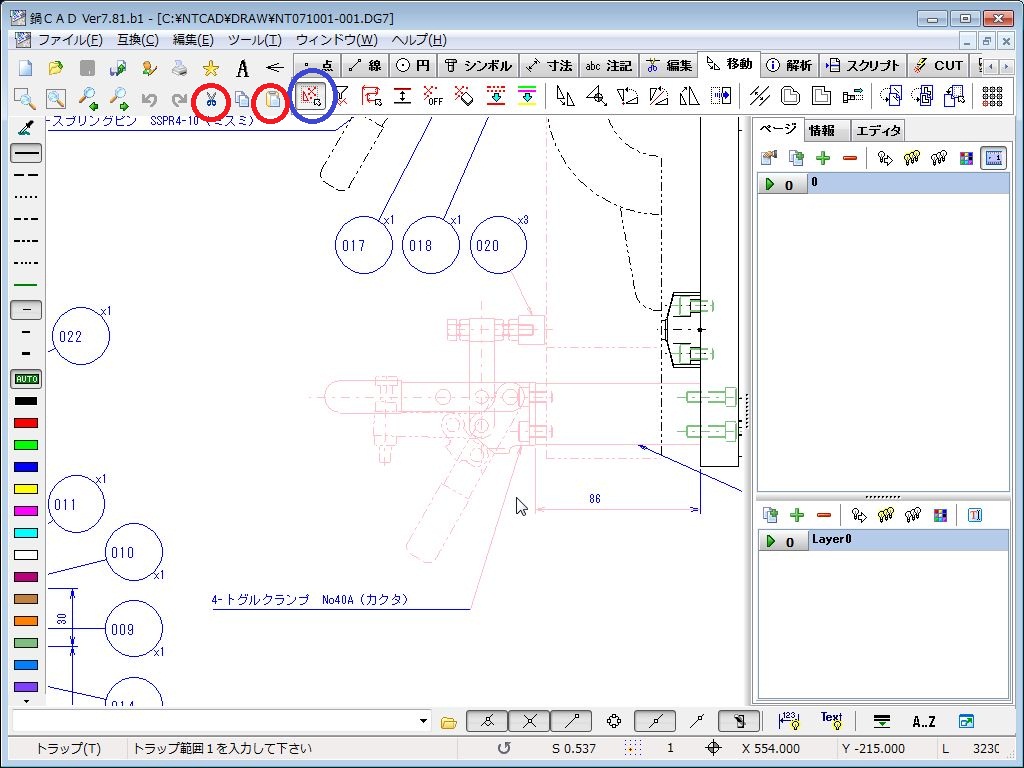The image size is (1024, 768).
Task: Pick the yellow color swatch
Action: (x=26, y=489)
